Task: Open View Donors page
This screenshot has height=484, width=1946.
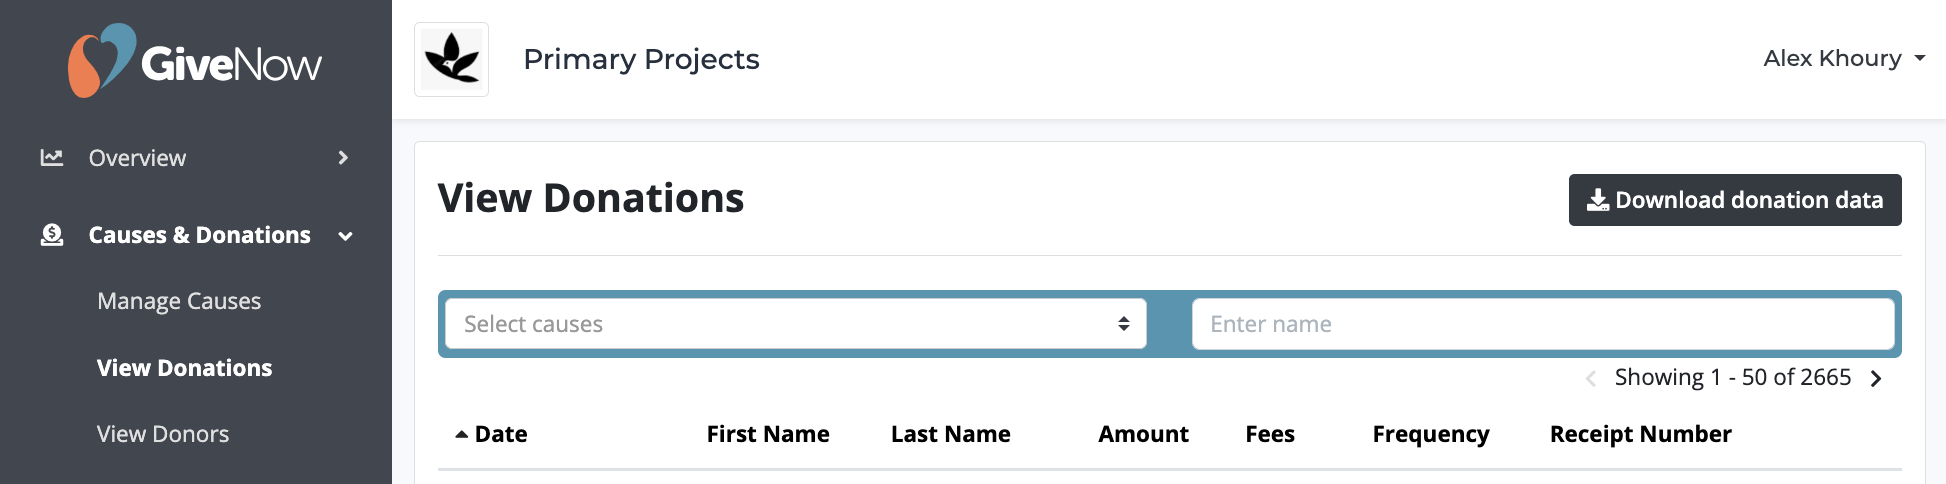Action: tap(163, 434)
